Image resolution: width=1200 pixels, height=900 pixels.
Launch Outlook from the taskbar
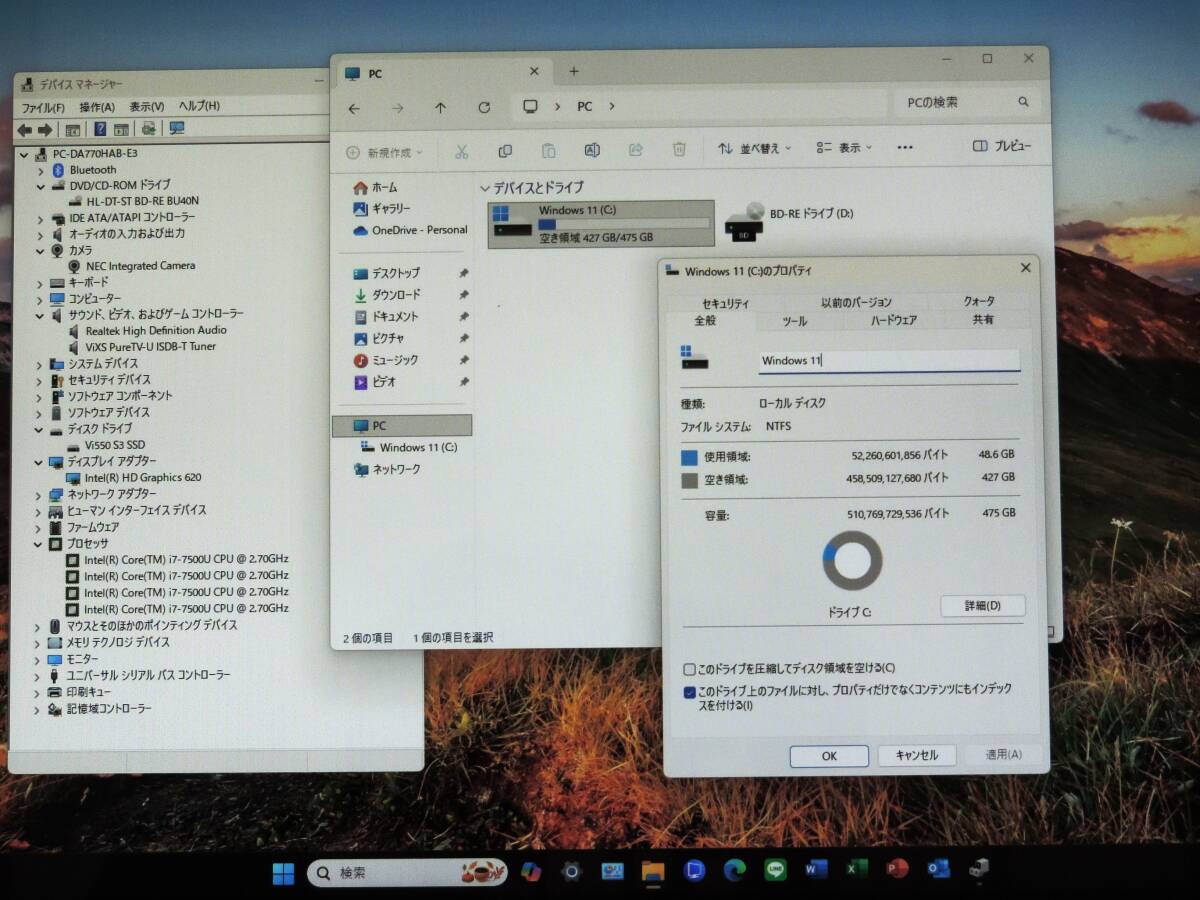[938, 868]
